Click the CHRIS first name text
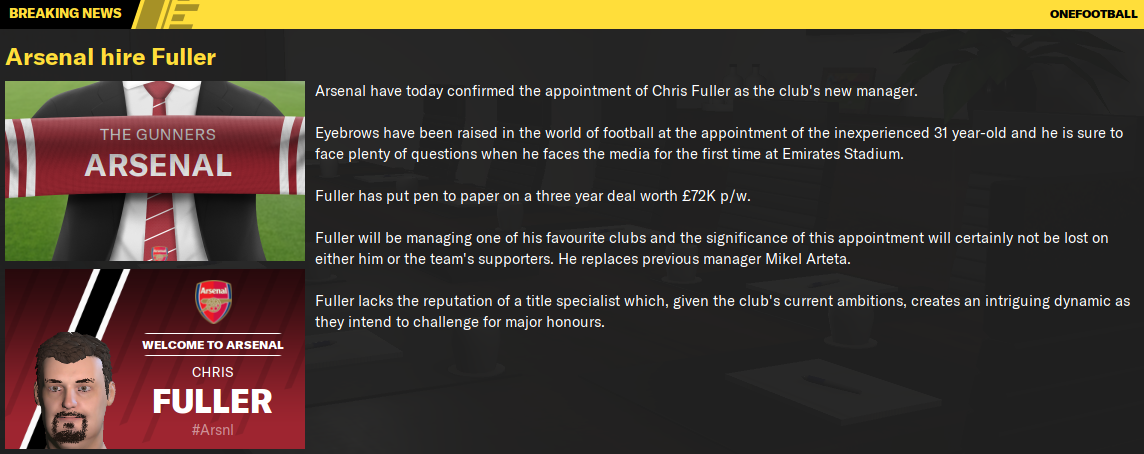The width and height of the screenshot is (1144, 454). [212, 372]
